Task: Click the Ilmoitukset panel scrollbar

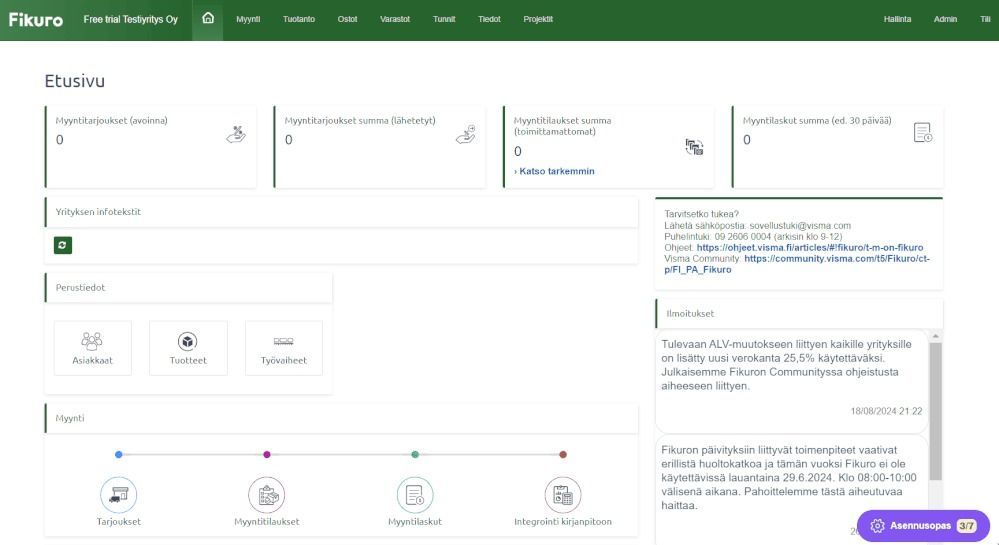Action: click(935, 411)
